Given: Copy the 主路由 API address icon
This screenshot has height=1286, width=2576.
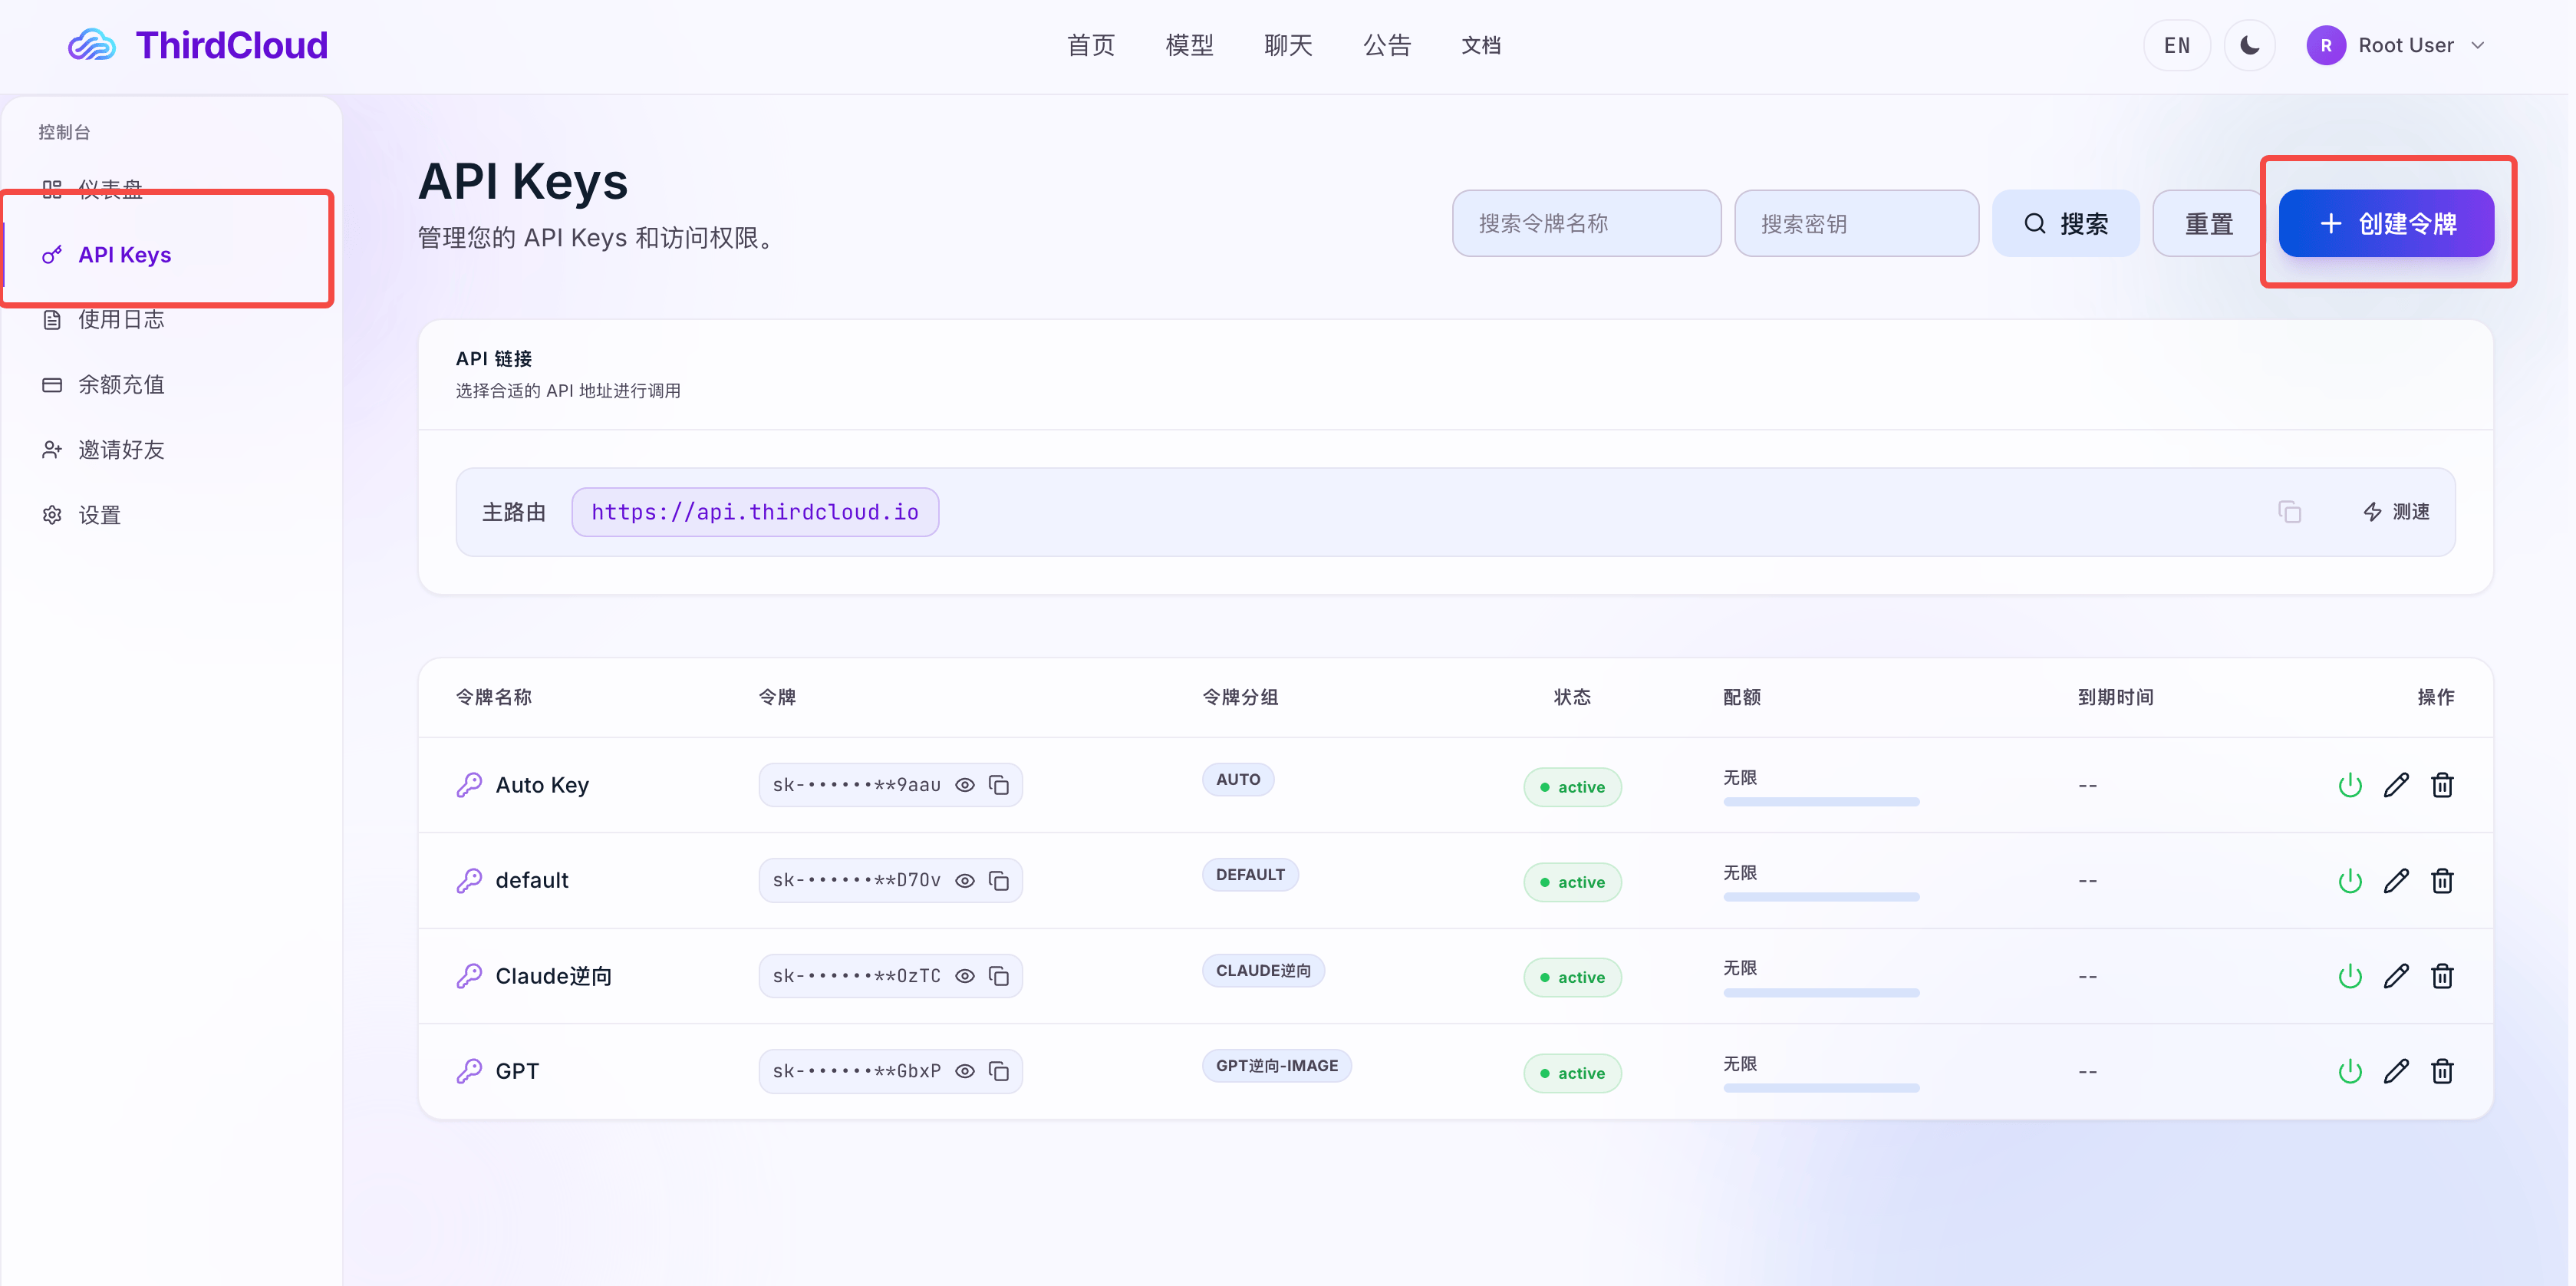Looking at the screenshot, I should (x=2289, y=512).
